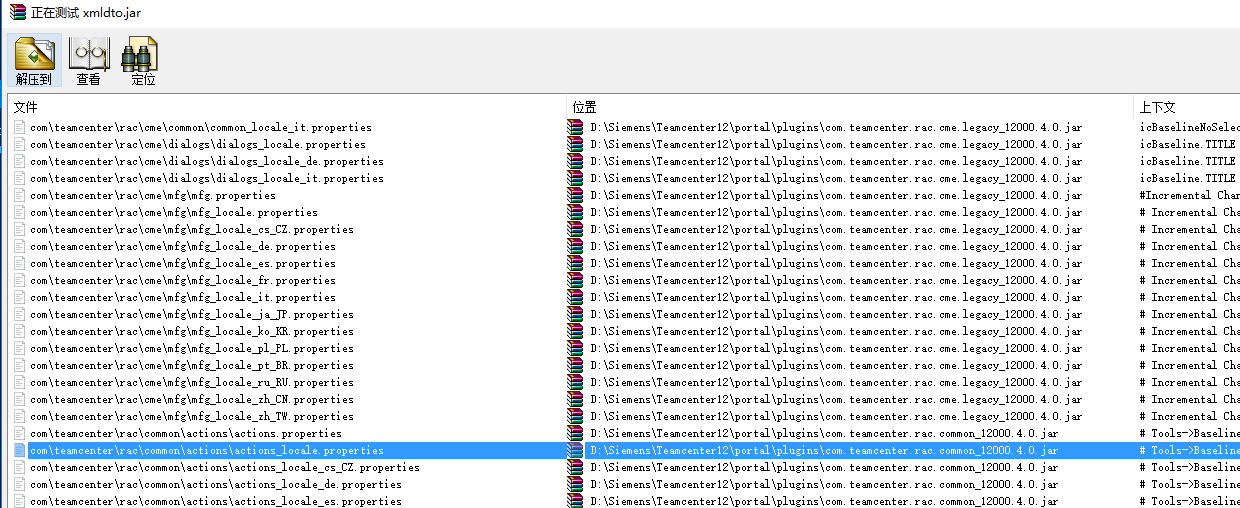Click archive icon in mfg_locale_fr.properties row
The height and width of the screenshot is (508, 1240).
point(575,280)
